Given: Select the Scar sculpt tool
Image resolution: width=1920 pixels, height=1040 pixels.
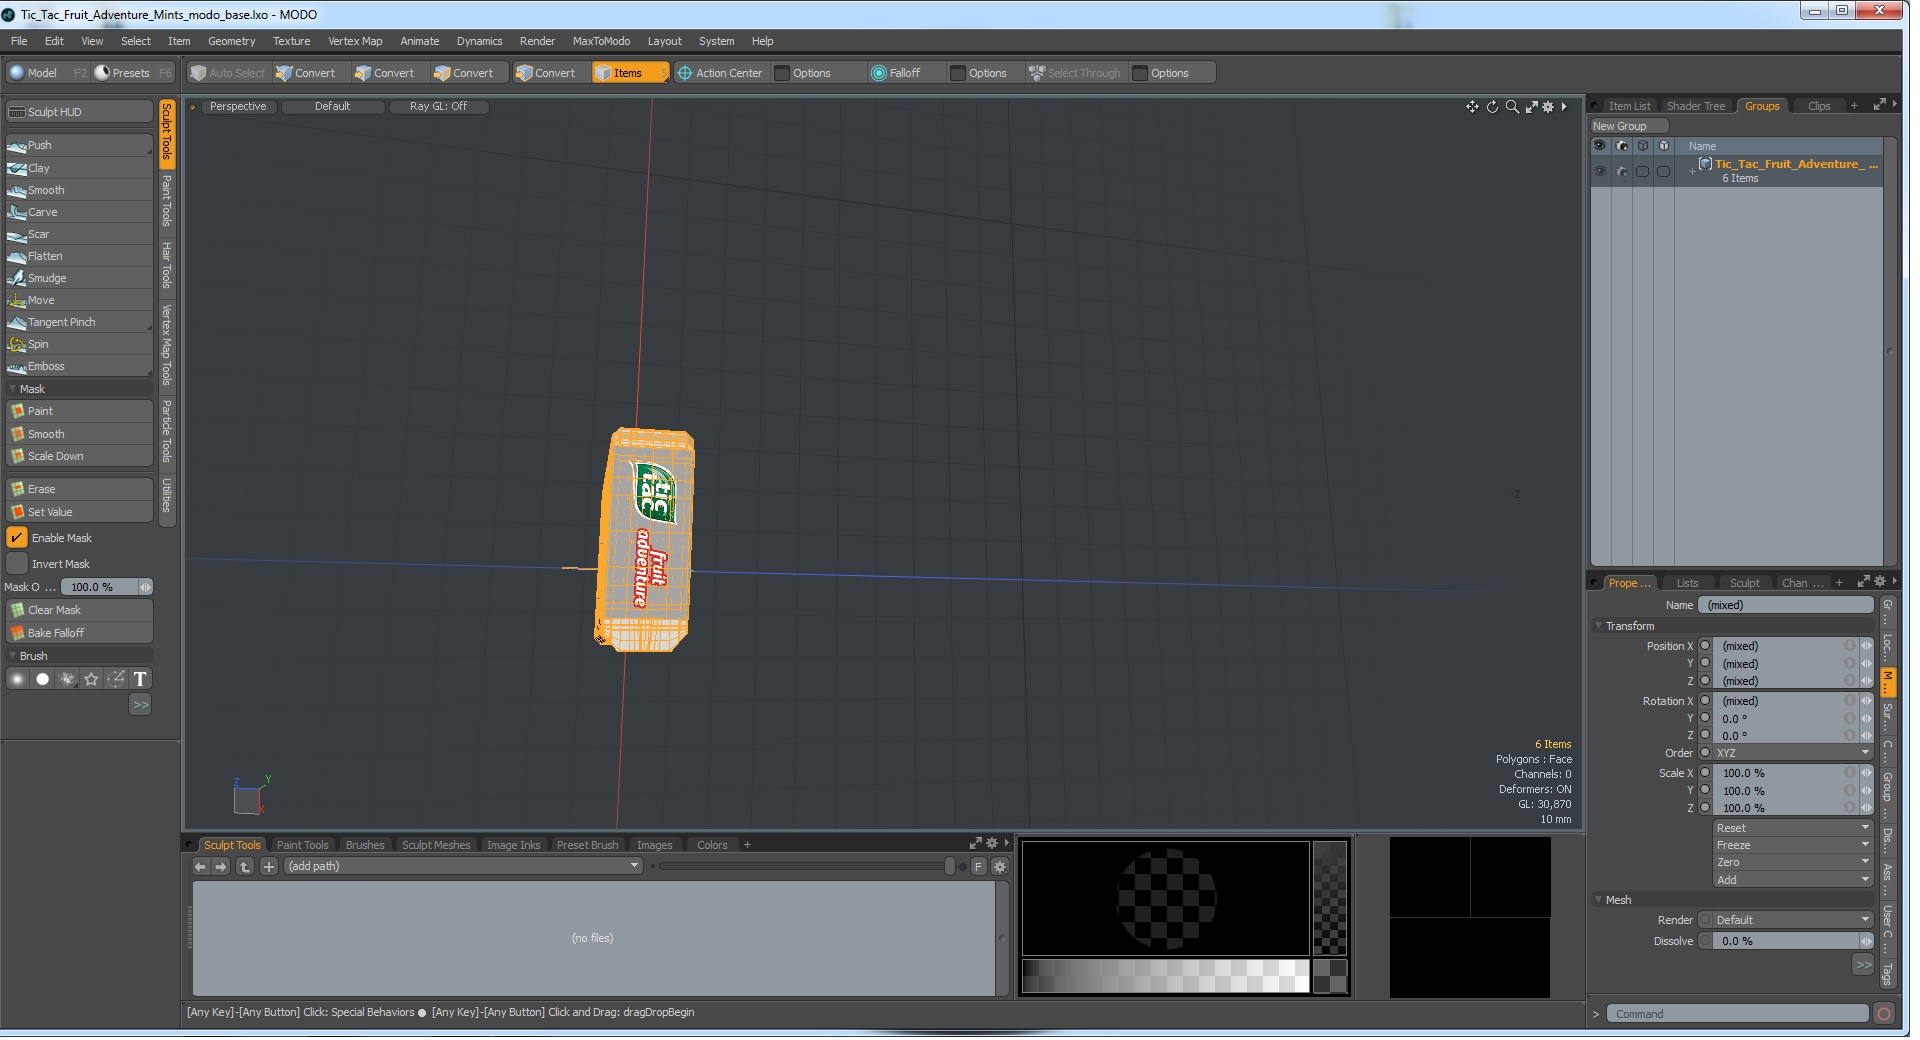Looking at the screenshot, I should pos(79,235).
